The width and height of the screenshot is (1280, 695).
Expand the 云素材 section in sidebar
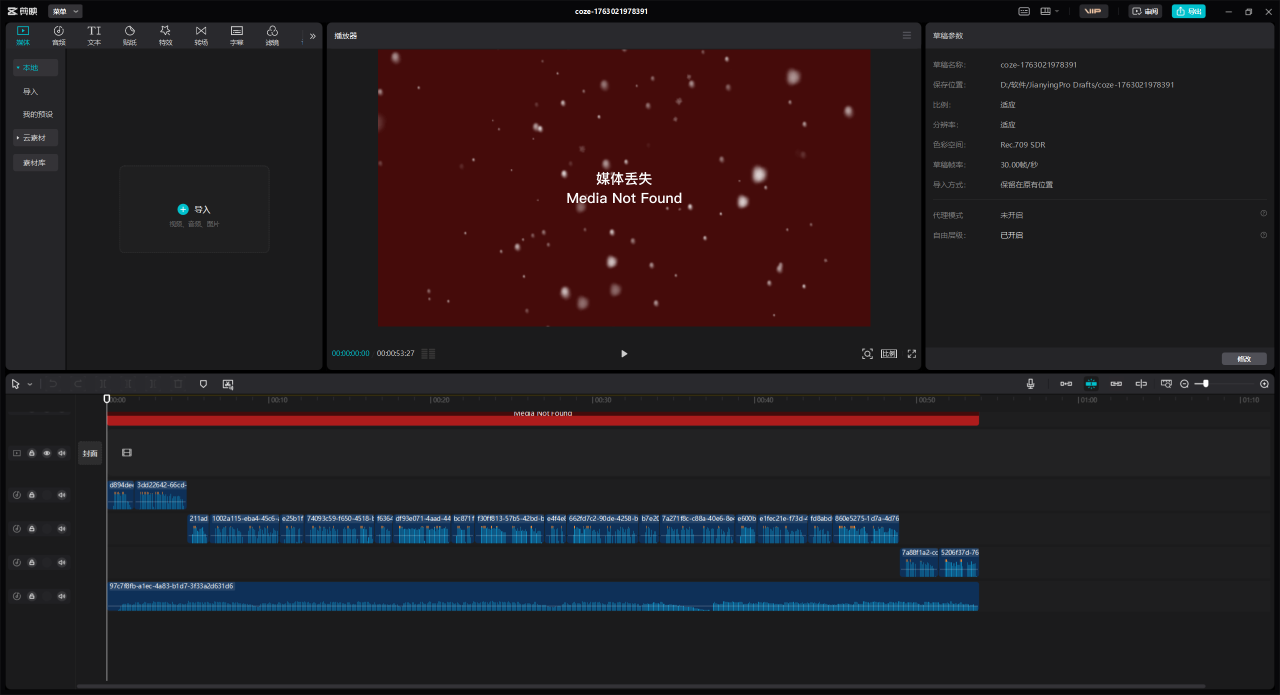coord(35,137)
